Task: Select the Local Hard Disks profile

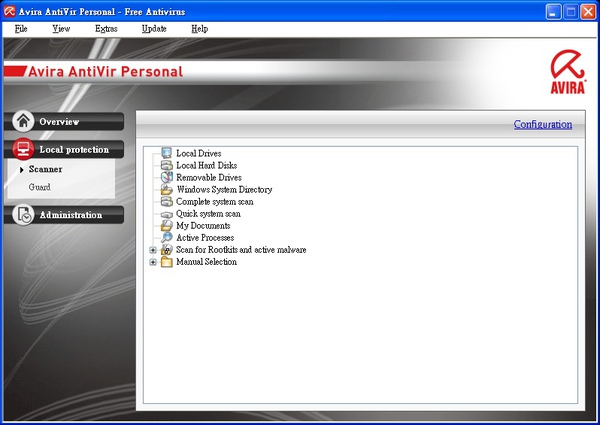Action: (x=206, y=165)
